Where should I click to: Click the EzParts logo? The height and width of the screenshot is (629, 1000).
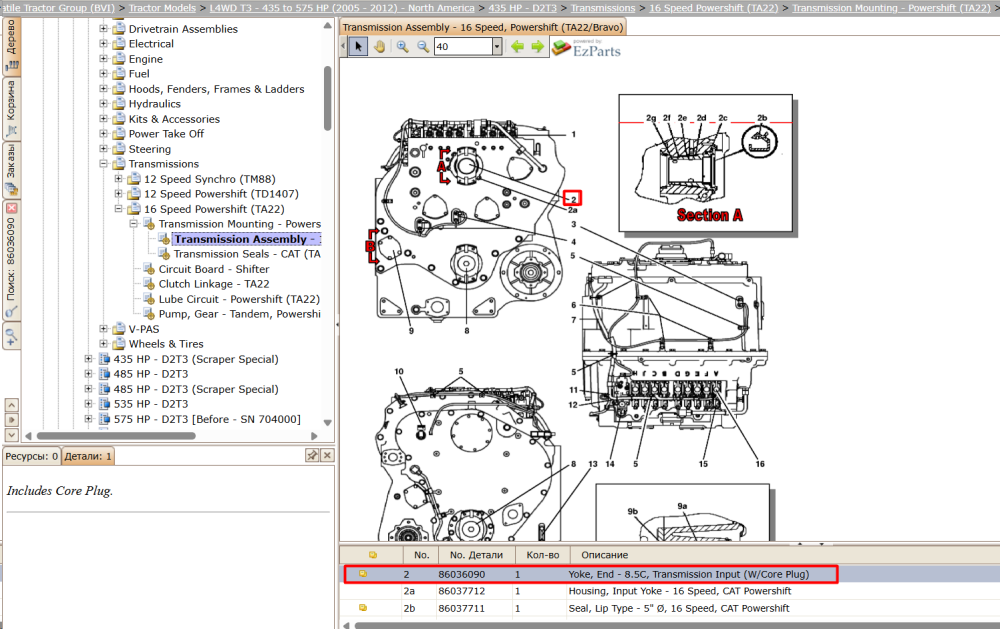(x=587, y=48)
